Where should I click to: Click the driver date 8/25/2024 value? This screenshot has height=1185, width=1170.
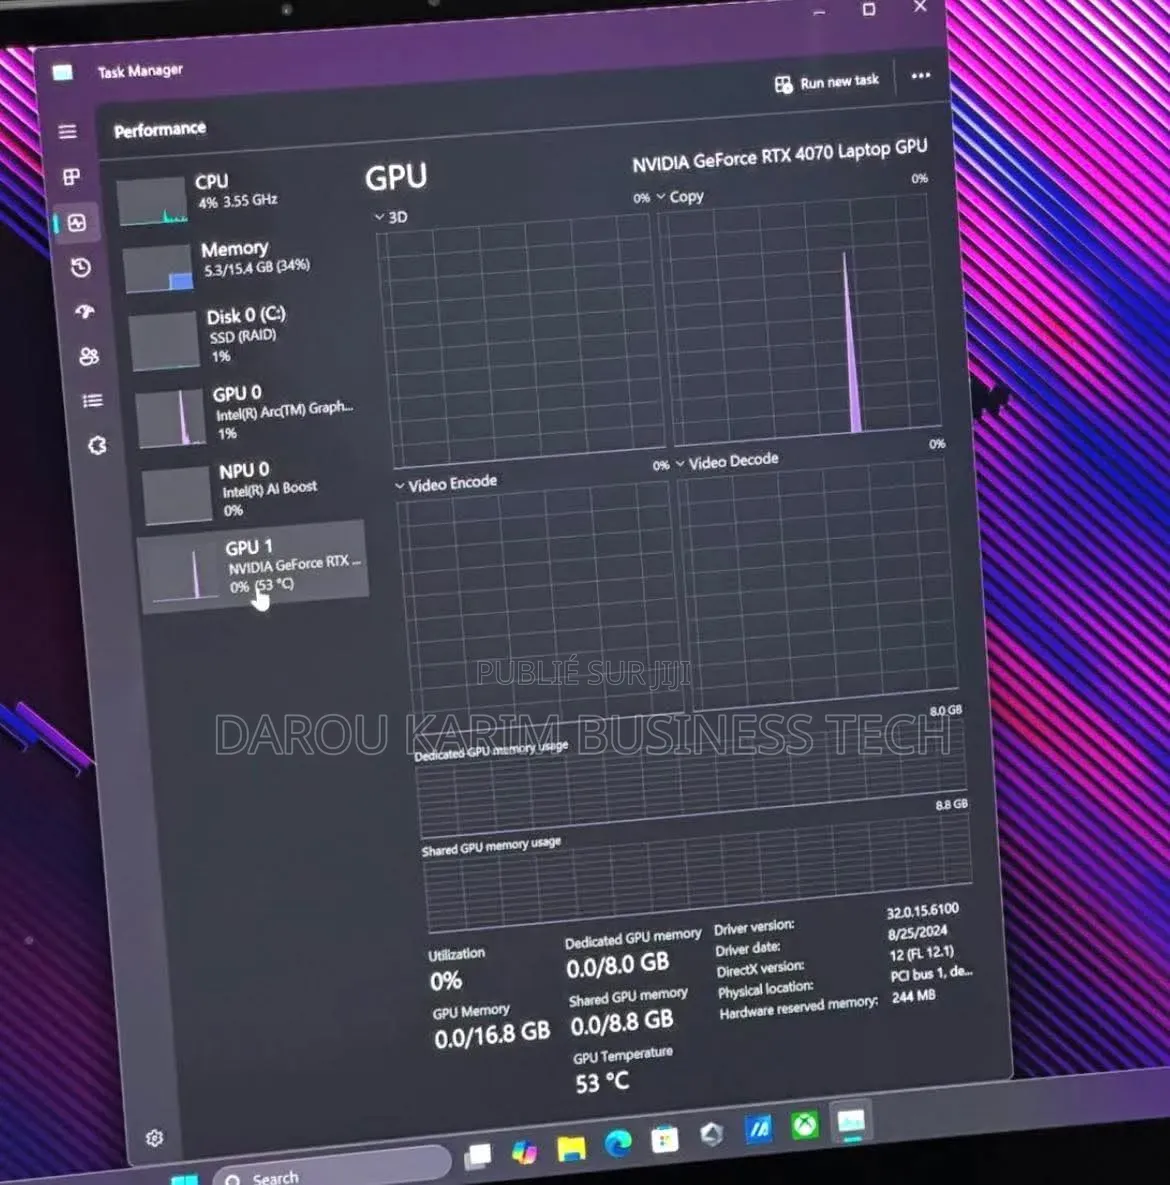click(x=918, y=933)
